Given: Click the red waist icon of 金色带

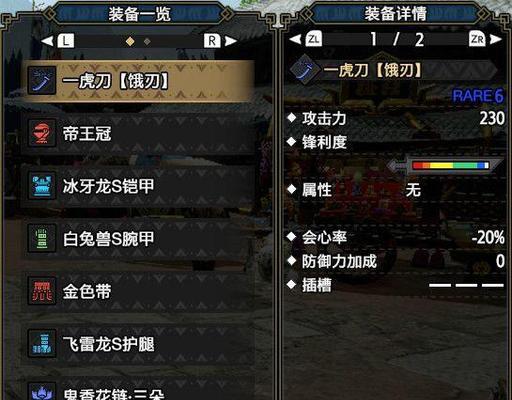Looking at the screenshot, I should tap(42, 291).
